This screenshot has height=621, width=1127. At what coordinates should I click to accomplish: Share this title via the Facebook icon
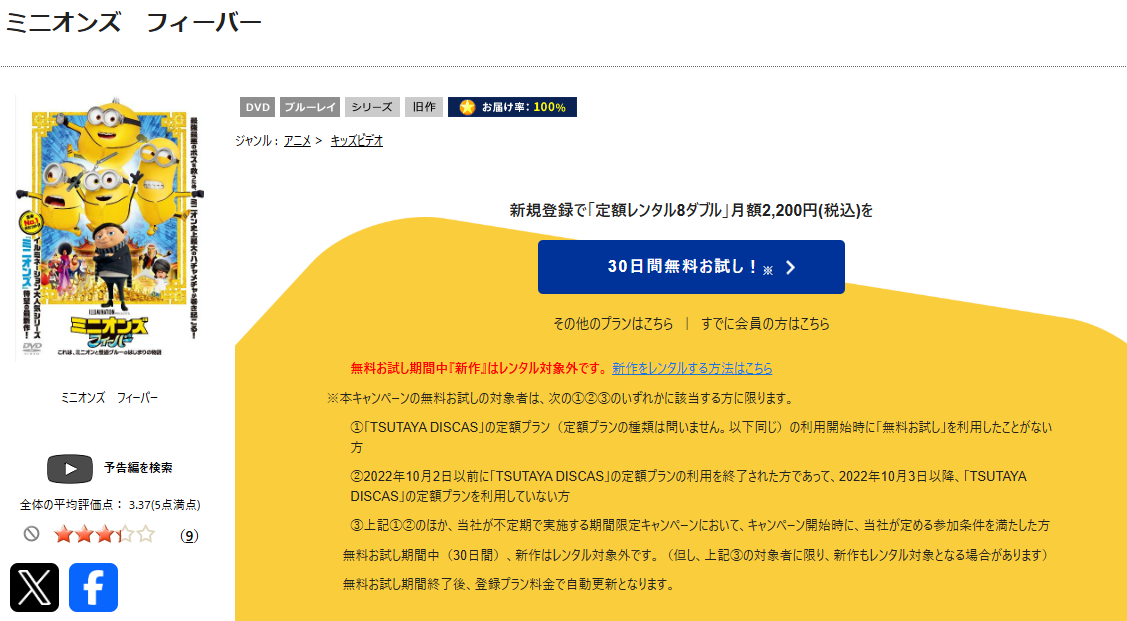[92, 589]
